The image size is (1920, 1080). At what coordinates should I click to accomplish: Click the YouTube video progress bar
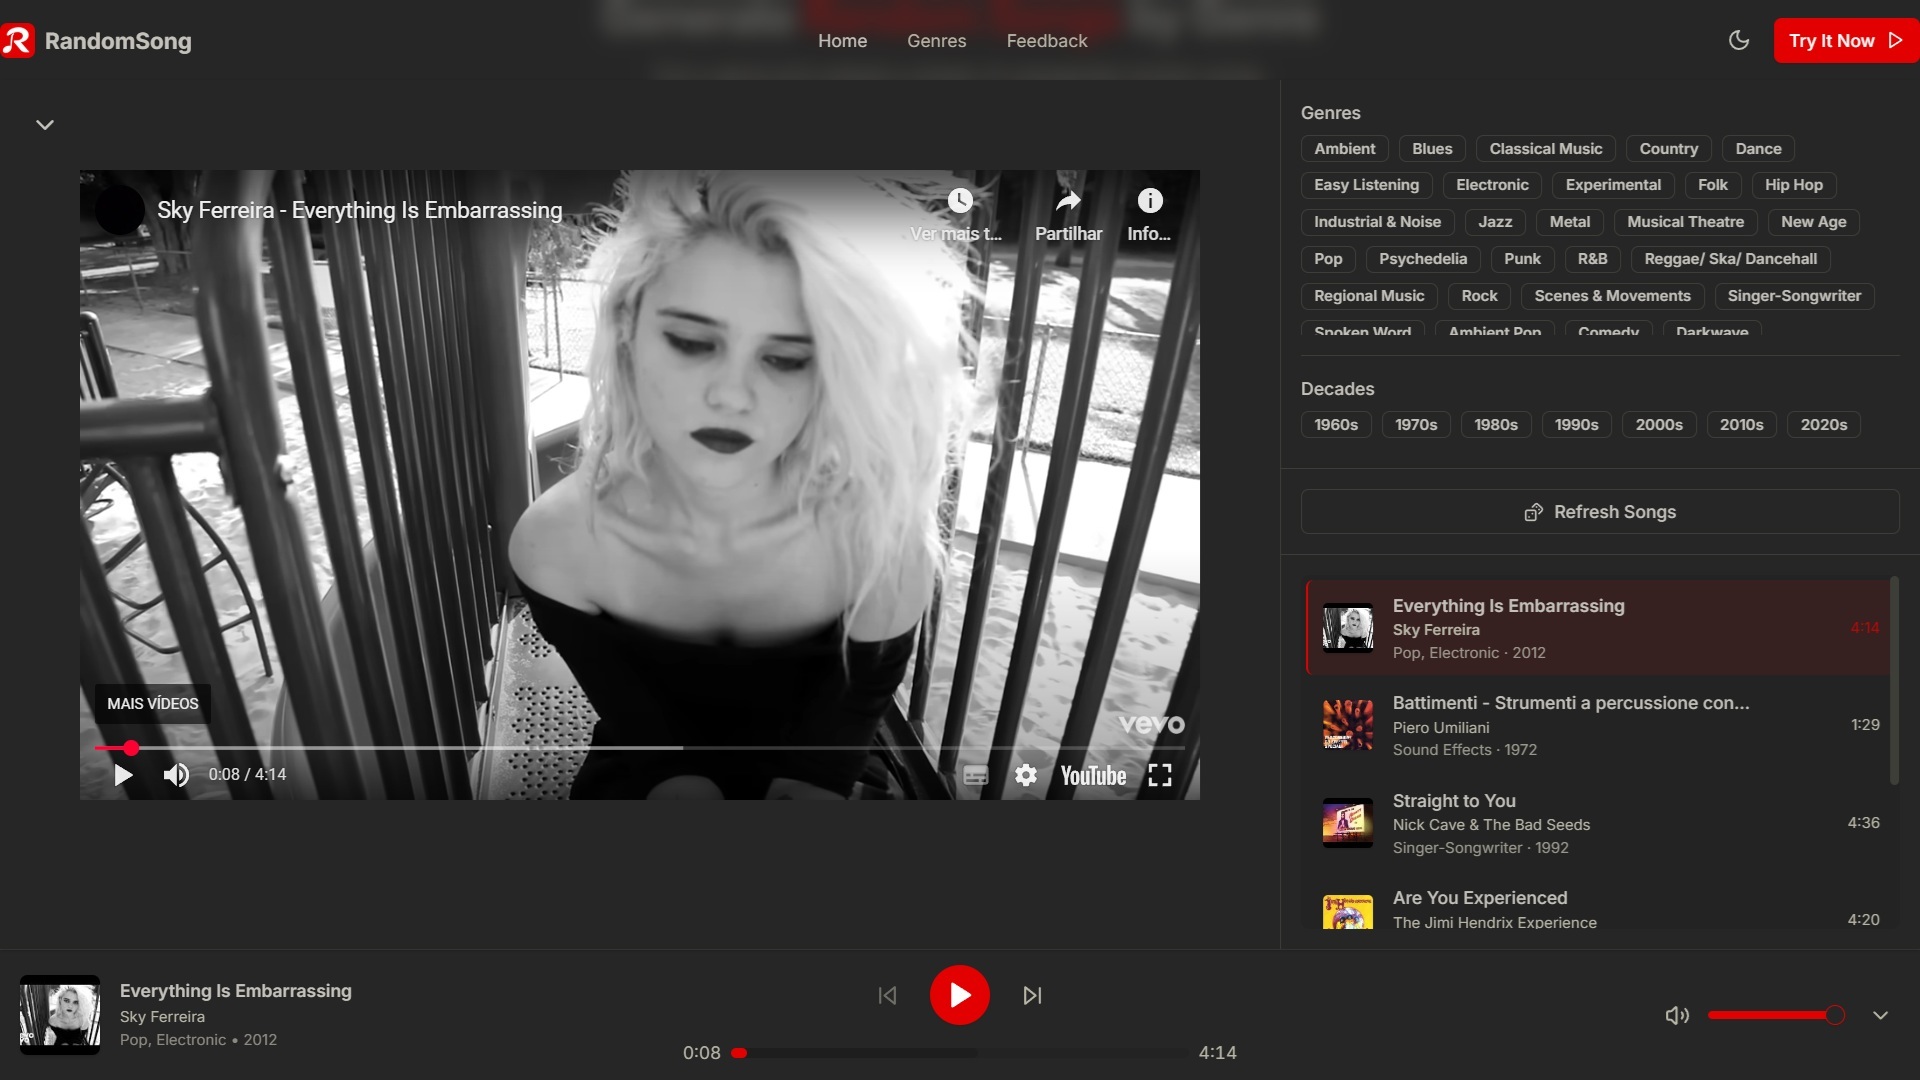click(x=640, y=748)
